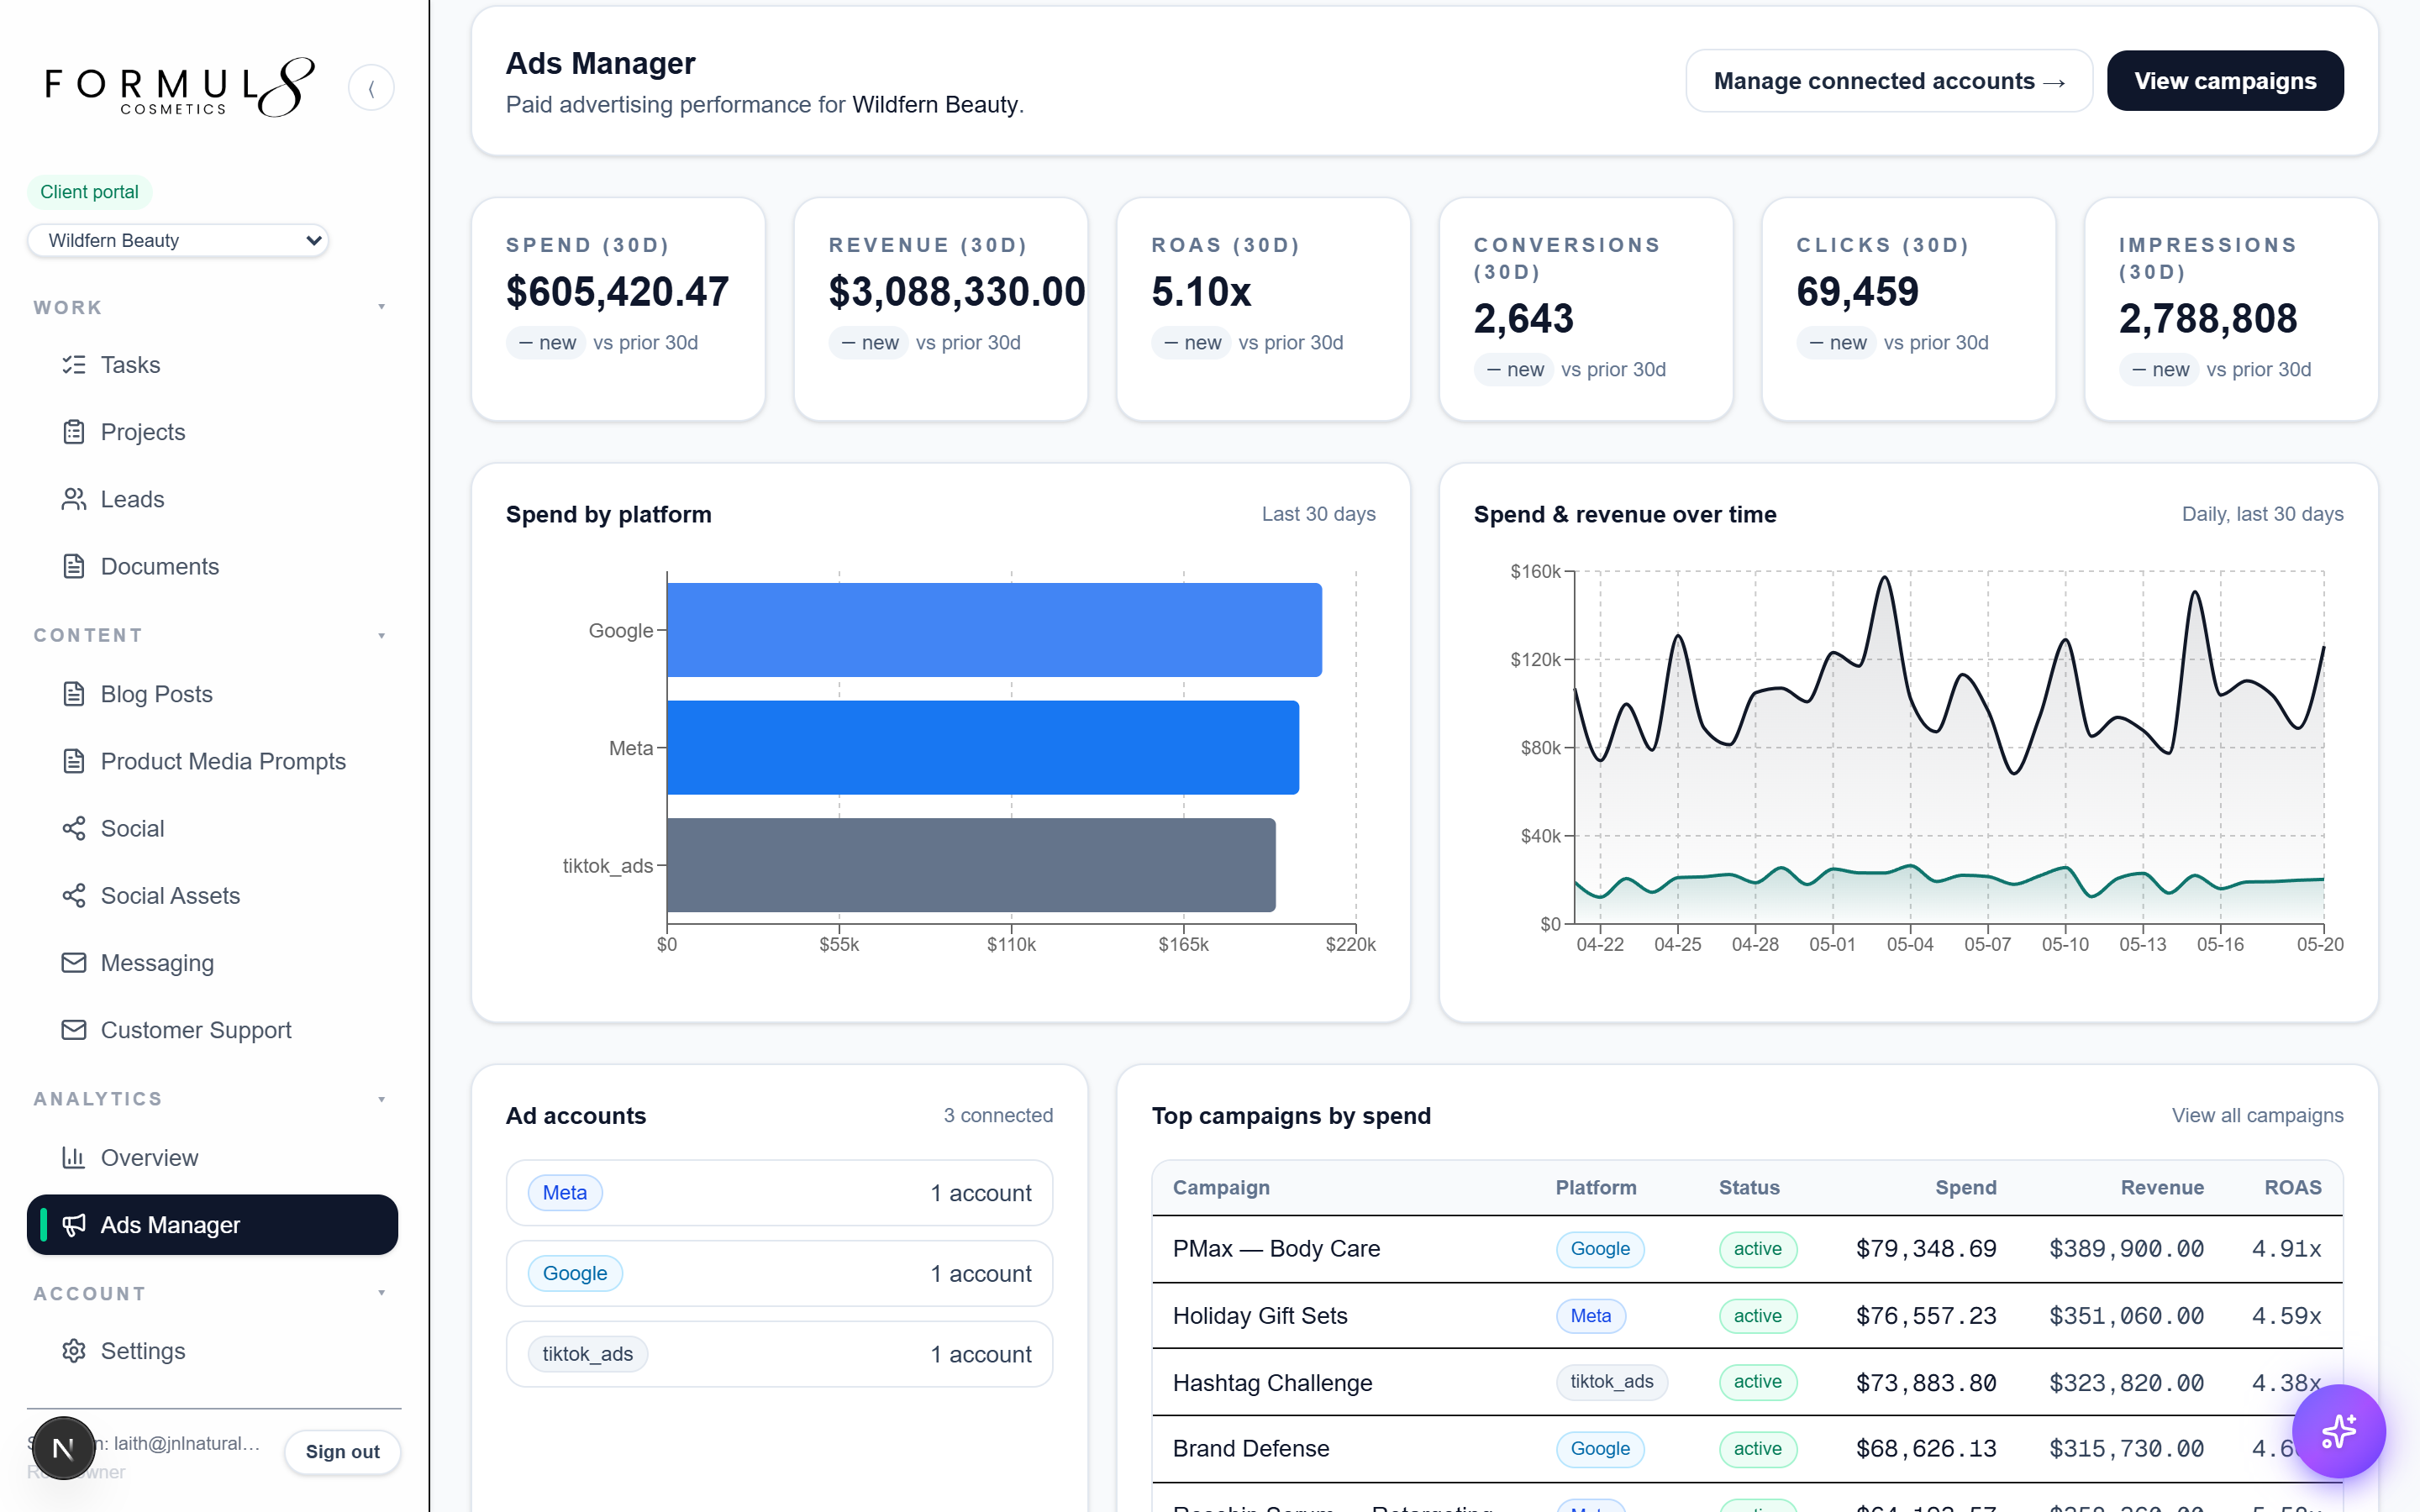Click the Sign out button
Screen dimensions: 2420x1512
pos(342,1451)
